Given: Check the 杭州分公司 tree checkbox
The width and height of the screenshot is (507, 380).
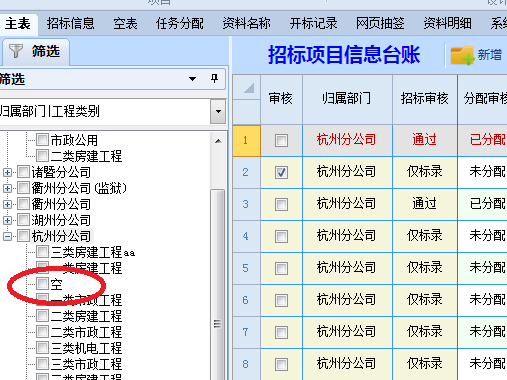Looking at the screenshot, I should [x=24, y=236].
